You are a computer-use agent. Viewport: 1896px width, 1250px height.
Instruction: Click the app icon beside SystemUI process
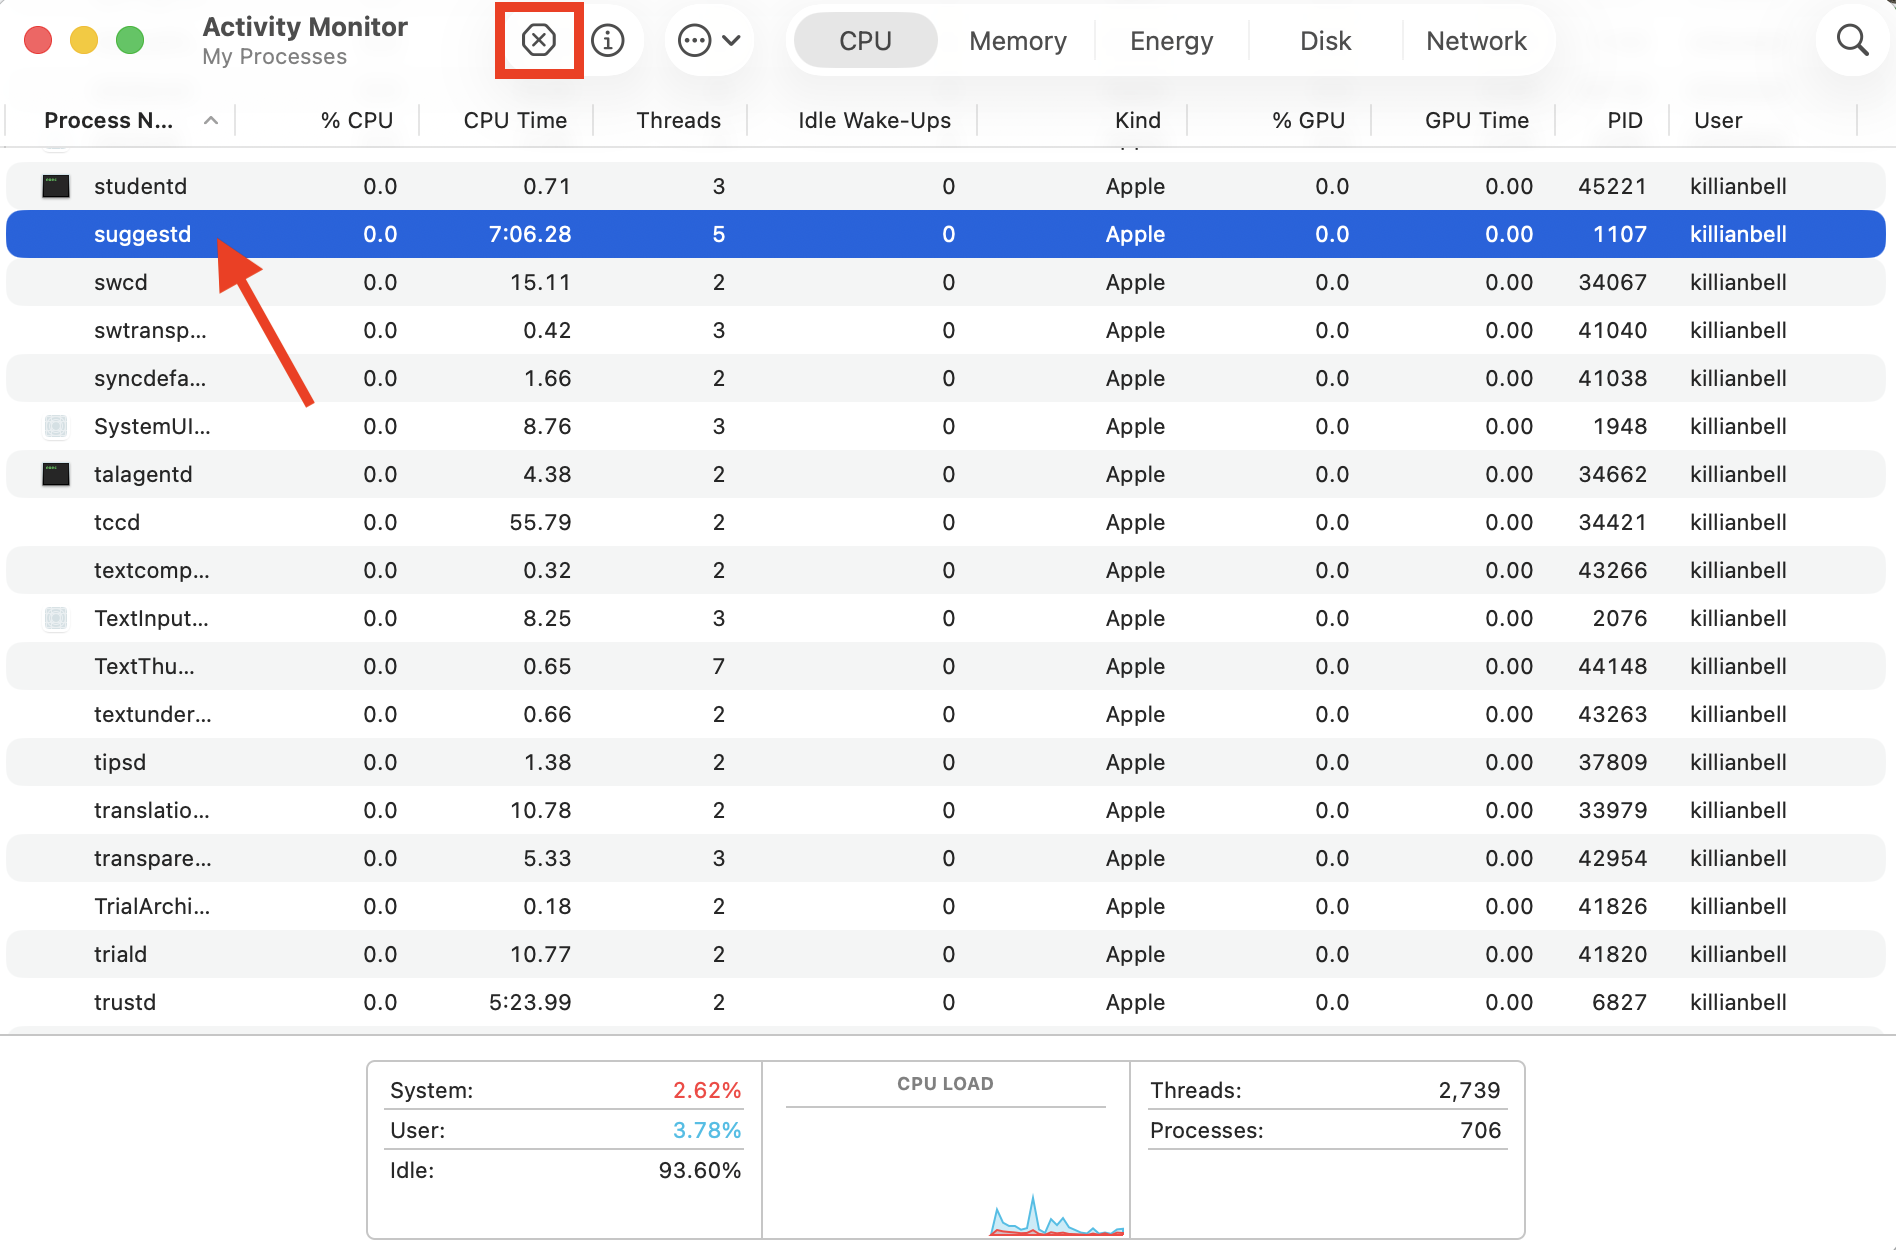(56, 426)
